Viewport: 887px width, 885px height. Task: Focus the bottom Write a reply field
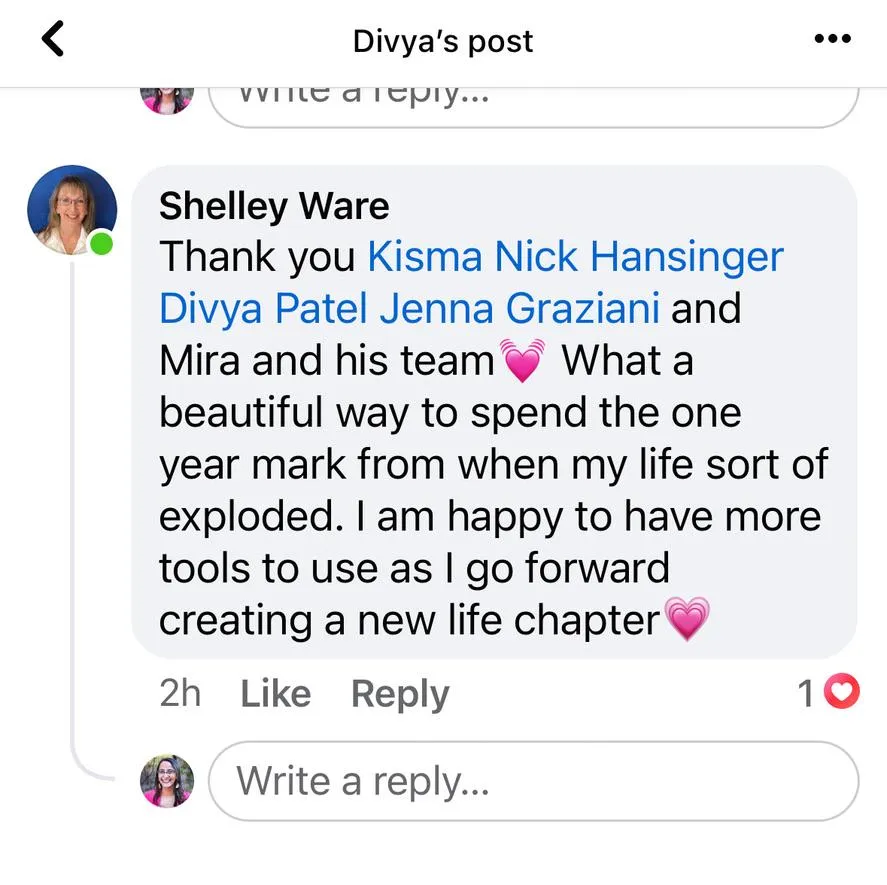534,781
